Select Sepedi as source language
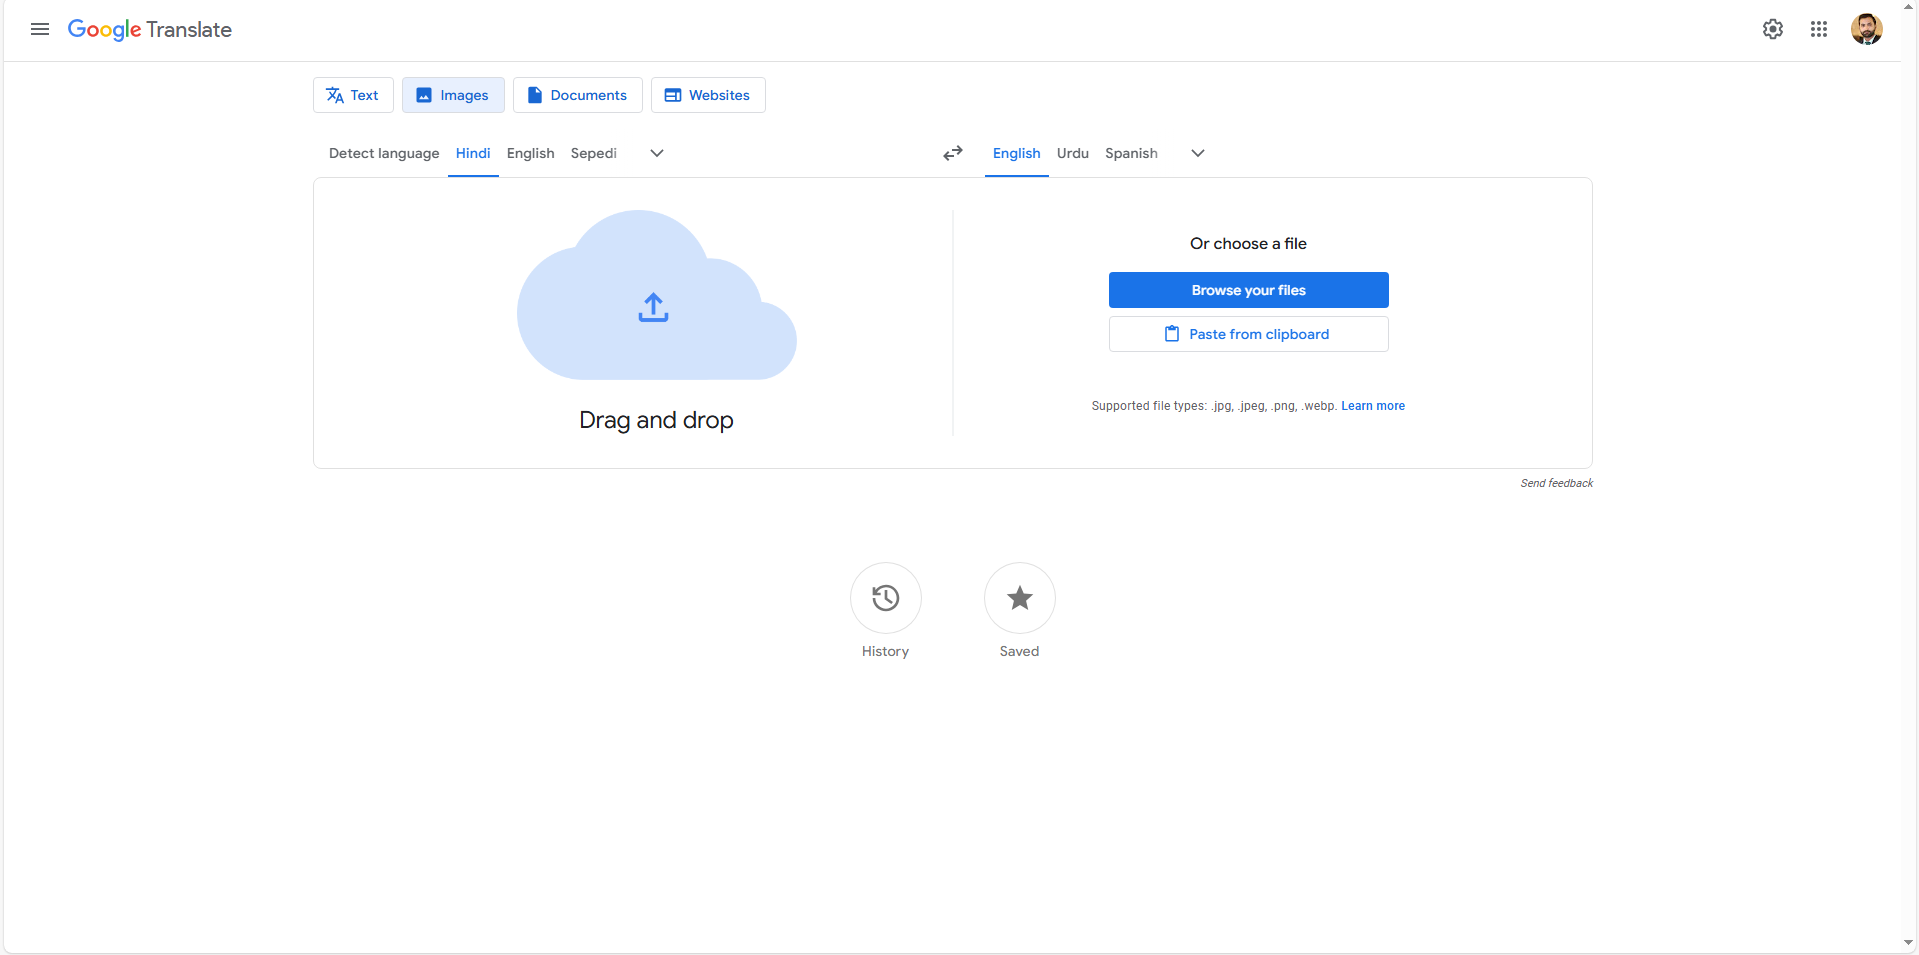 click(x=594, y=153)
